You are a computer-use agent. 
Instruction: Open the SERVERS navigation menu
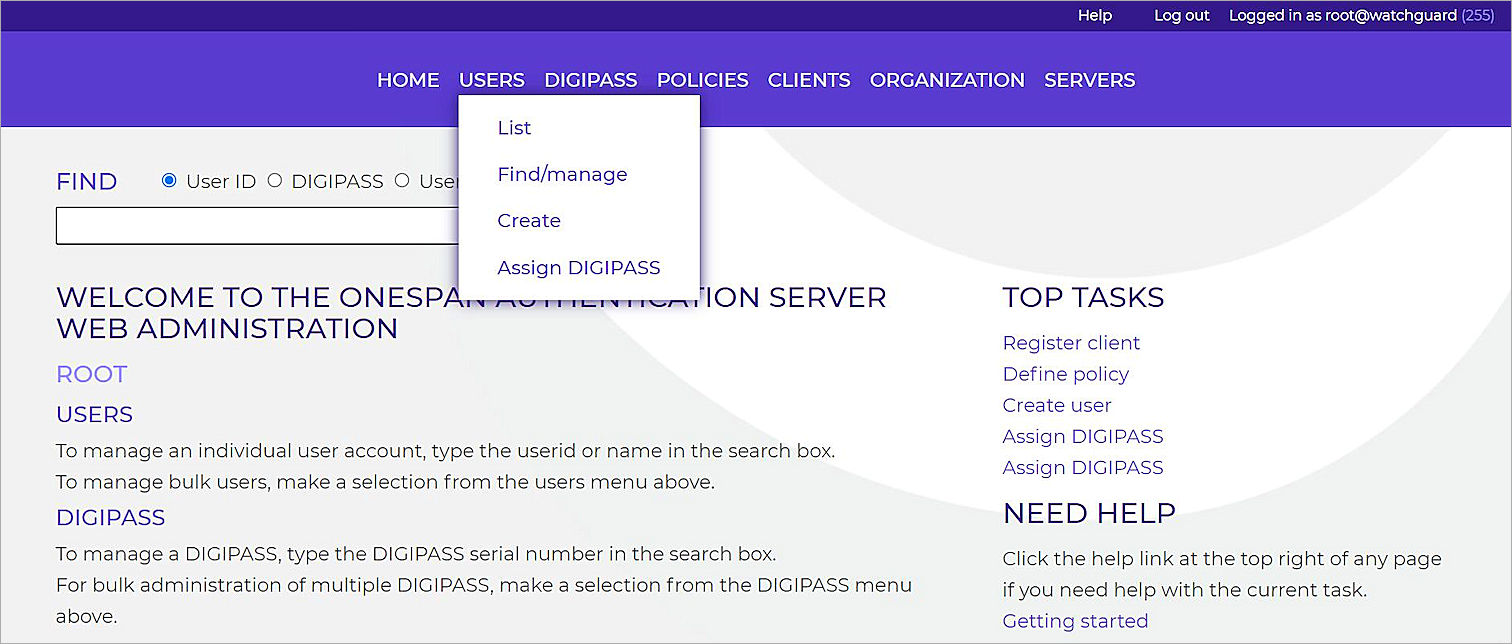tap(1089, 80)
